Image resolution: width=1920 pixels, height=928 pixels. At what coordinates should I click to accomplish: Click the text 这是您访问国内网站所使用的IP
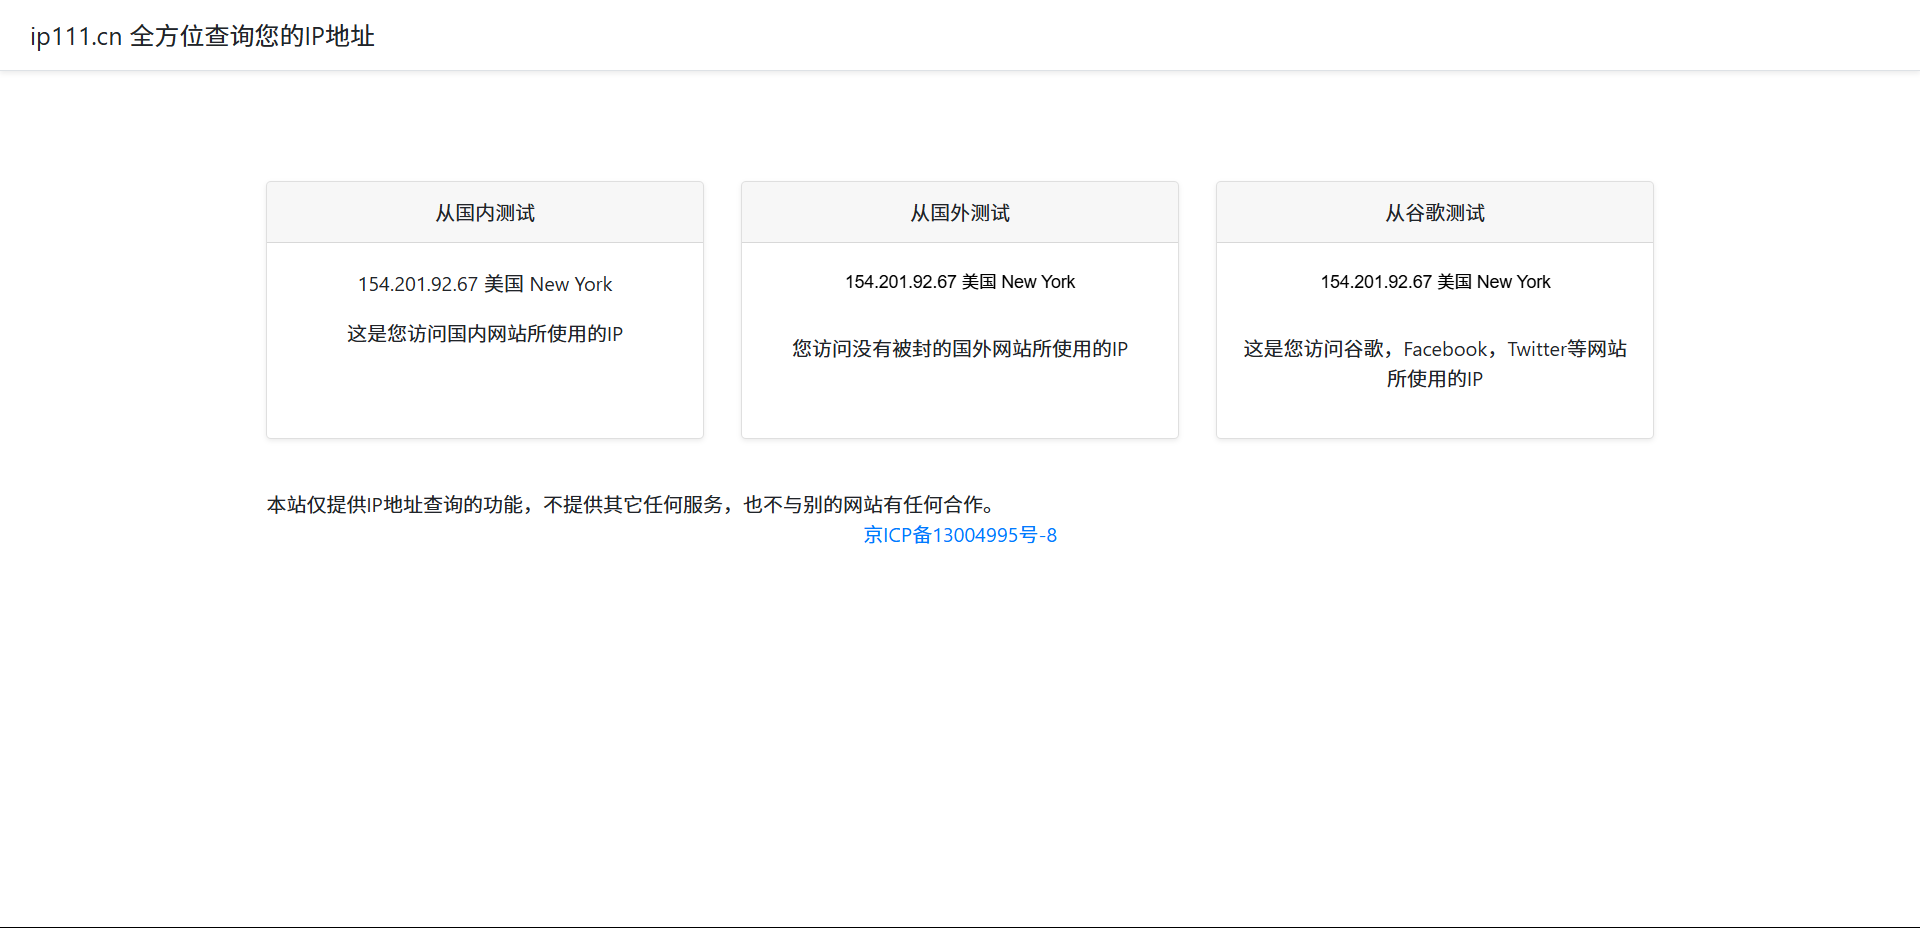(485, 334)
